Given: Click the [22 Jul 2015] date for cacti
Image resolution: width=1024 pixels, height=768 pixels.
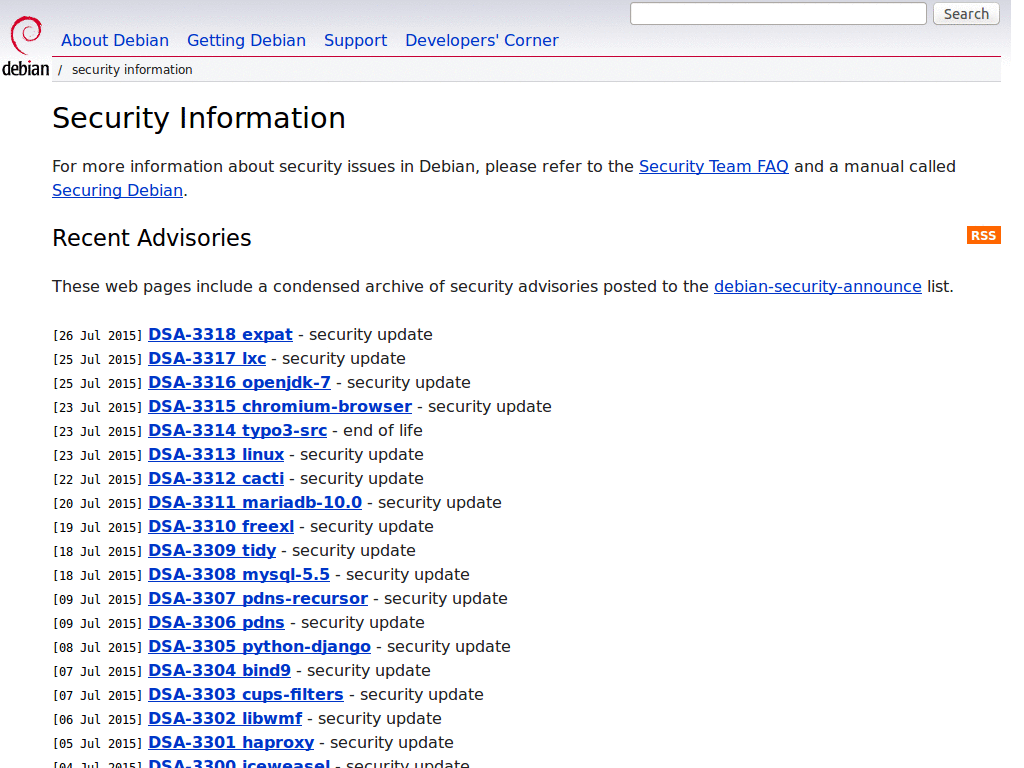Looking at the screenshot, I should 97,479.
